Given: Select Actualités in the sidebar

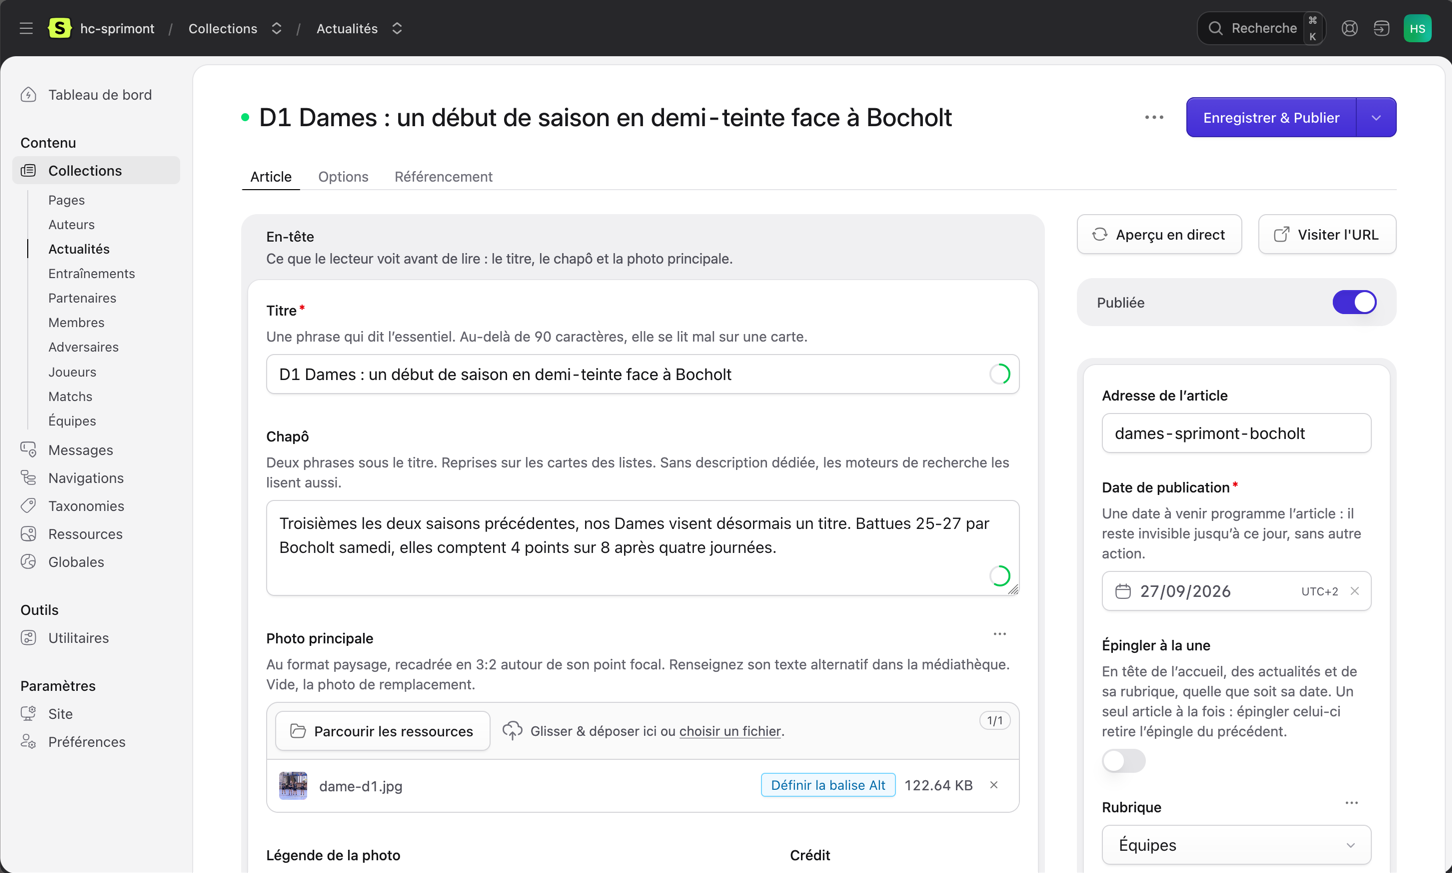Looking at the screenshot, I should [x=79, y=249].
